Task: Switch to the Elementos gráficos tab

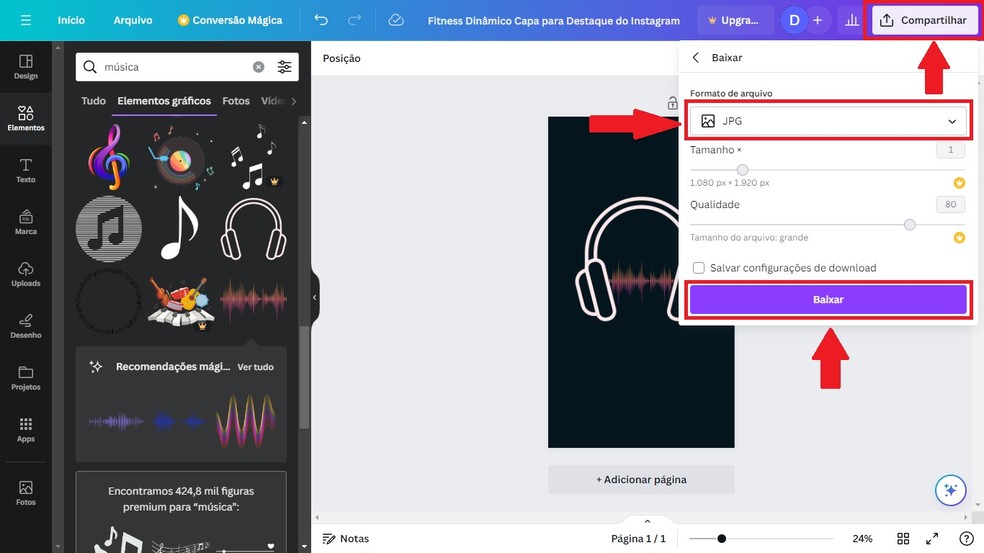Action: pos(164,100)
